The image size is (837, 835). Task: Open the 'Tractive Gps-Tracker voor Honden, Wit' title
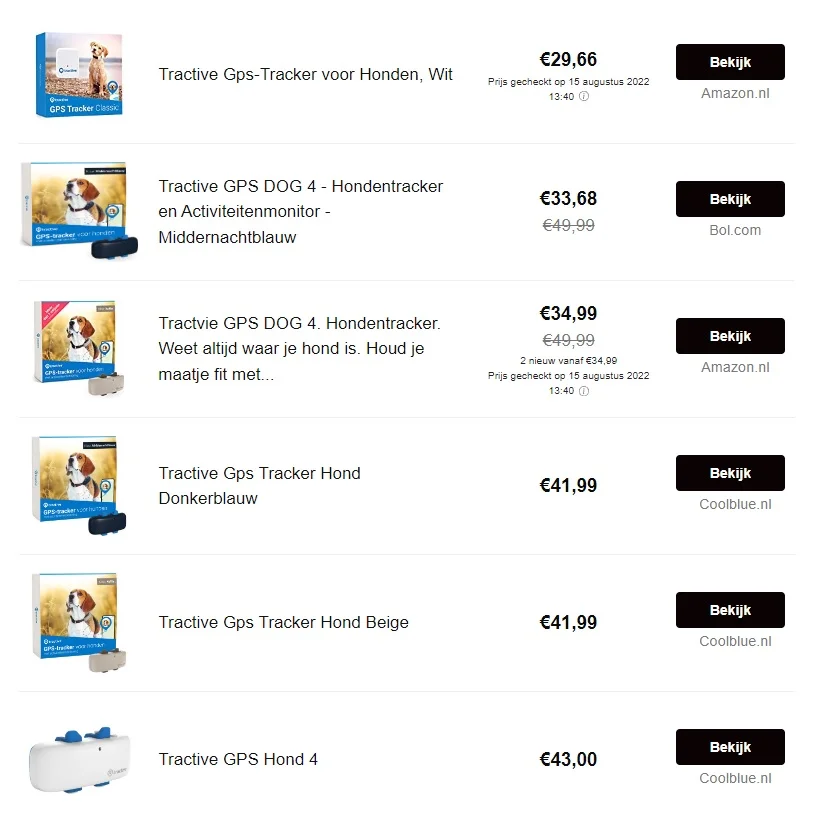[x=305, y=75]
